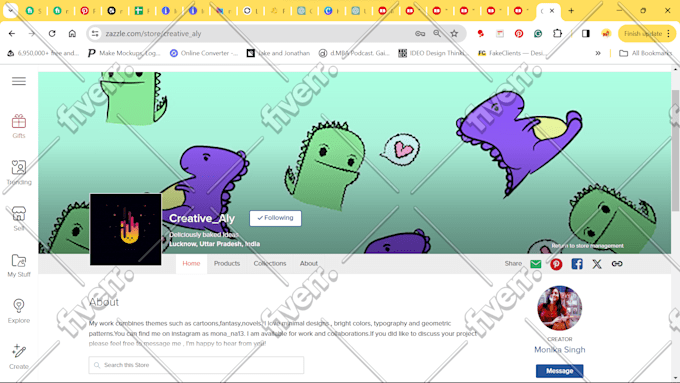Open d.MBA Podcast bookmark
The image size is (680, 383).
pos(355,53)
